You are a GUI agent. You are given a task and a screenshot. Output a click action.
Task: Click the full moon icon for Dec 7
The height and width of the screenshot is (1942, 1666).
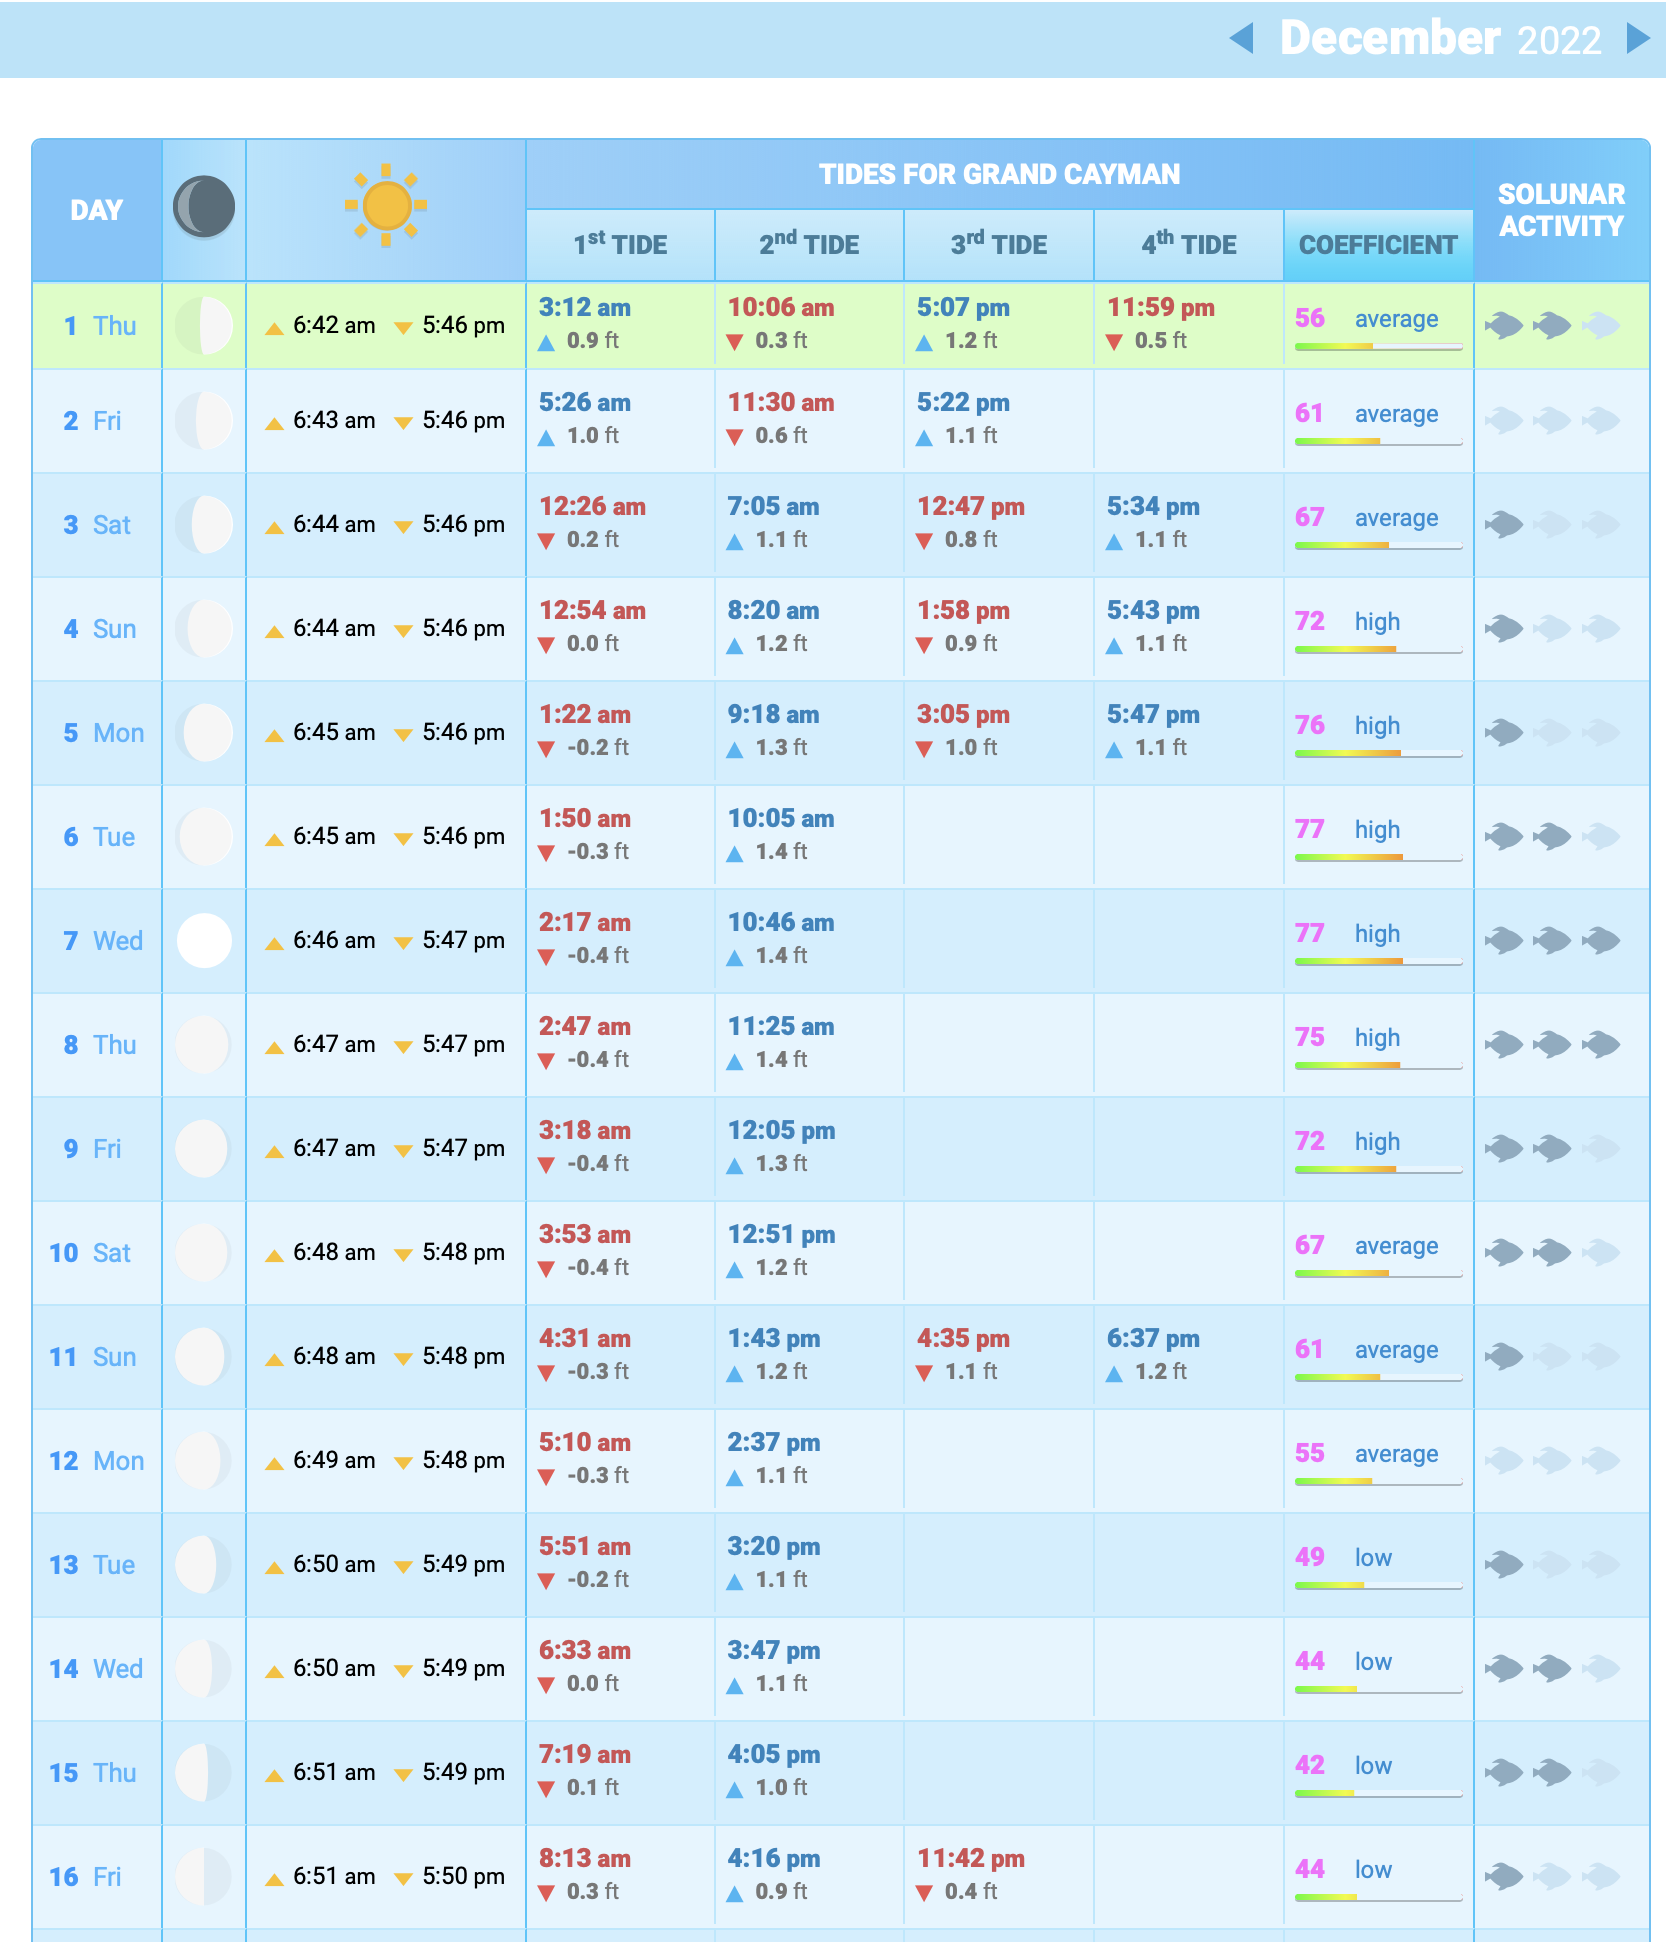[204, 941]
